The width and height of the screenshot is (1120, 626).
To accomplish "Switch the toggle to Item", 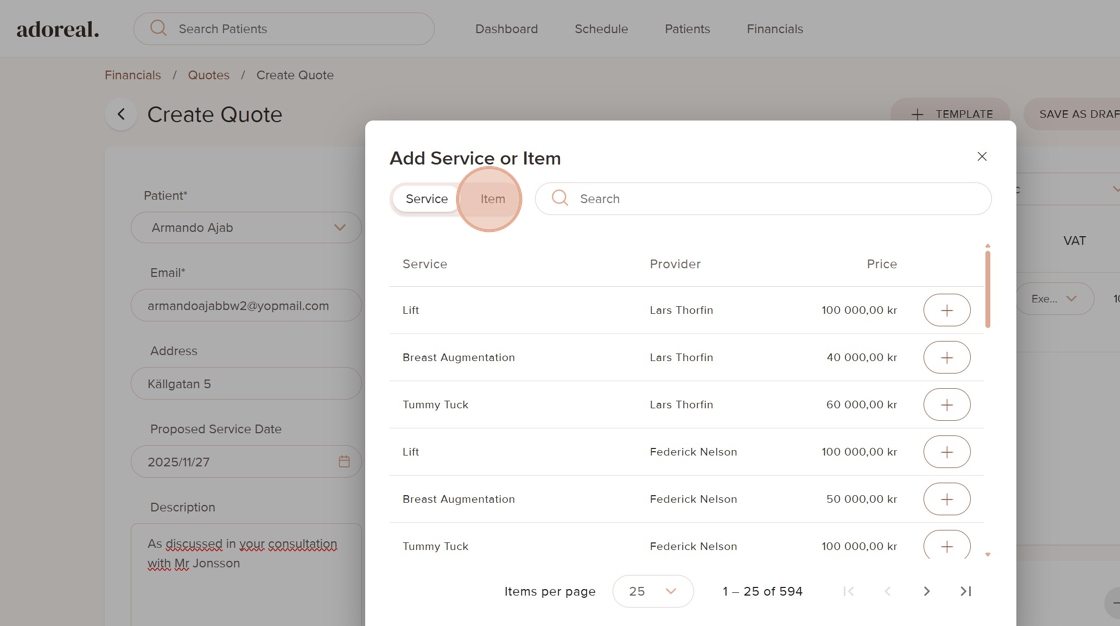I will 492,199.
